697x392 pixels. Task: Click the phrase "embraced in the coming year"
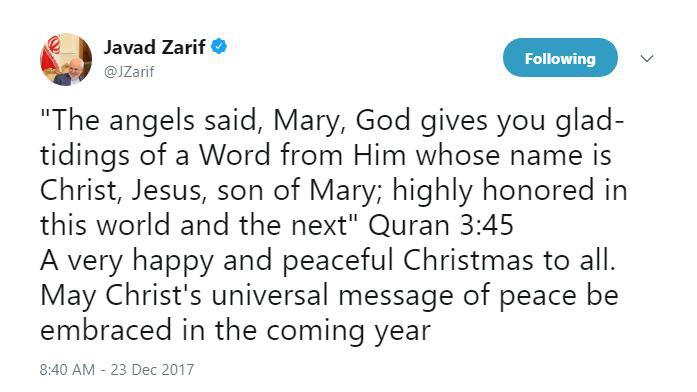tap(236, 331)
